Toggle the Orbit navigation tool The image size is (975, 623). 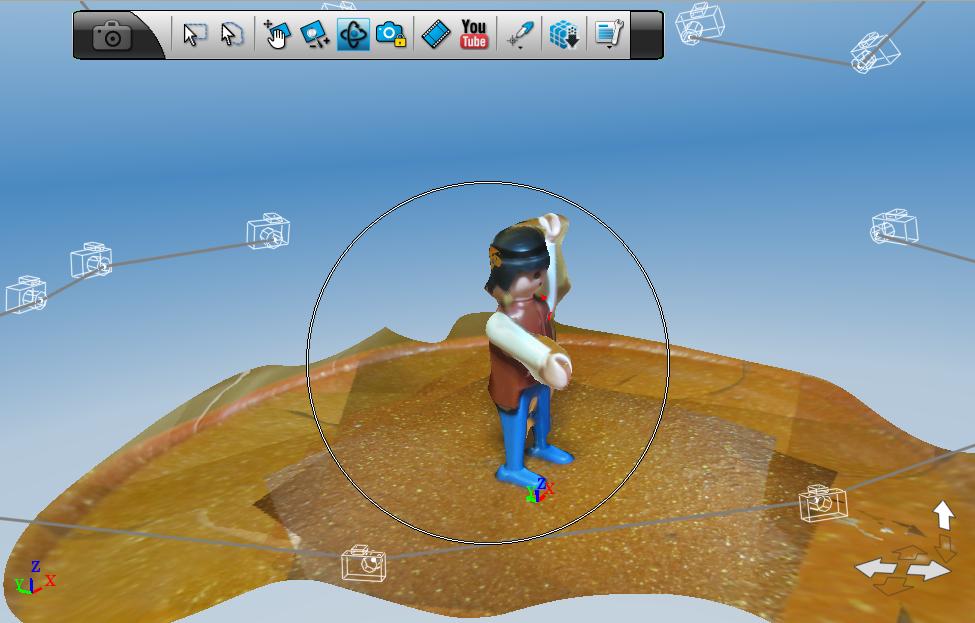coord(353,34)
